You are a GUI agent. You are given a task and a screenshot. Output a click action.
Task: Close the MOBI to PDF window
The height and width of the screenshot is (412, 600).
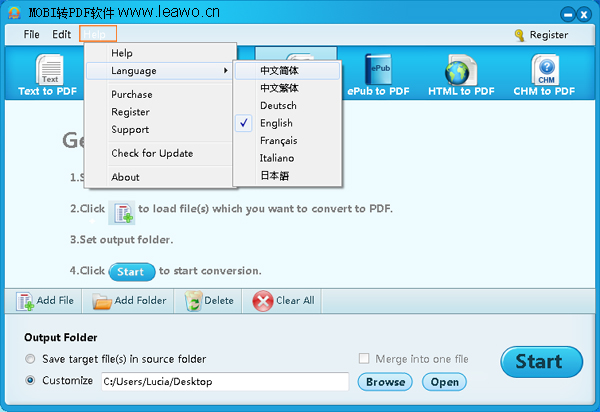[x=584, y=15]
